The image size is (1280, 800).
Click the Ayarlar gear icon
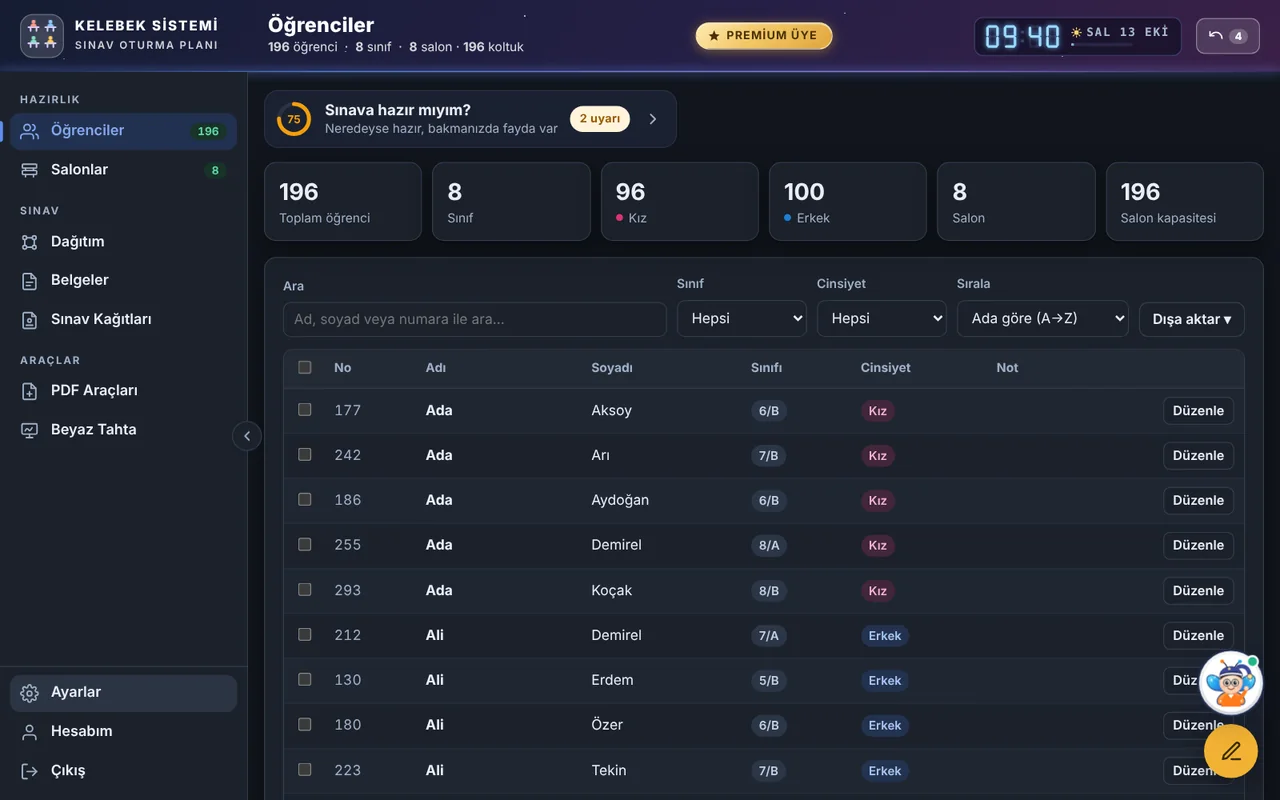[x=30, y=693]
